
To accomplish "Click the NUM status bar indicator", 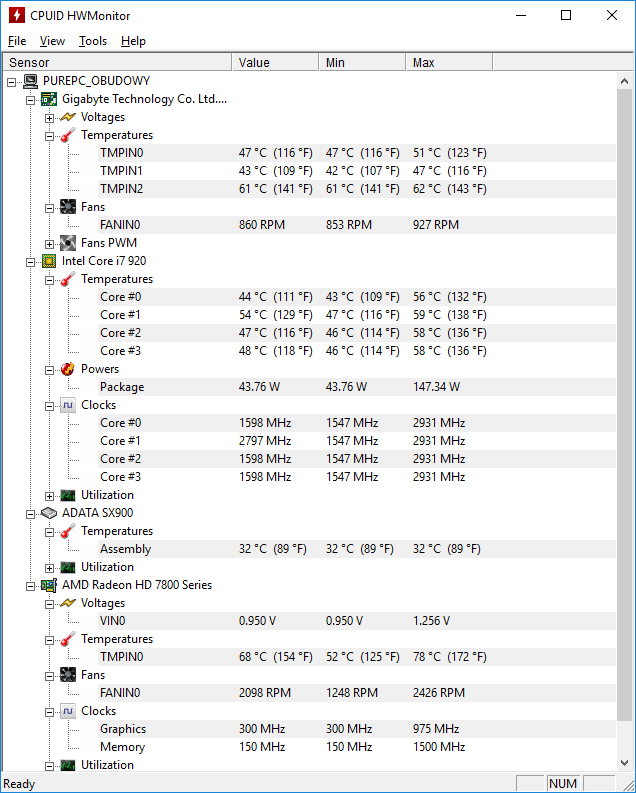I will pos(563,783).
